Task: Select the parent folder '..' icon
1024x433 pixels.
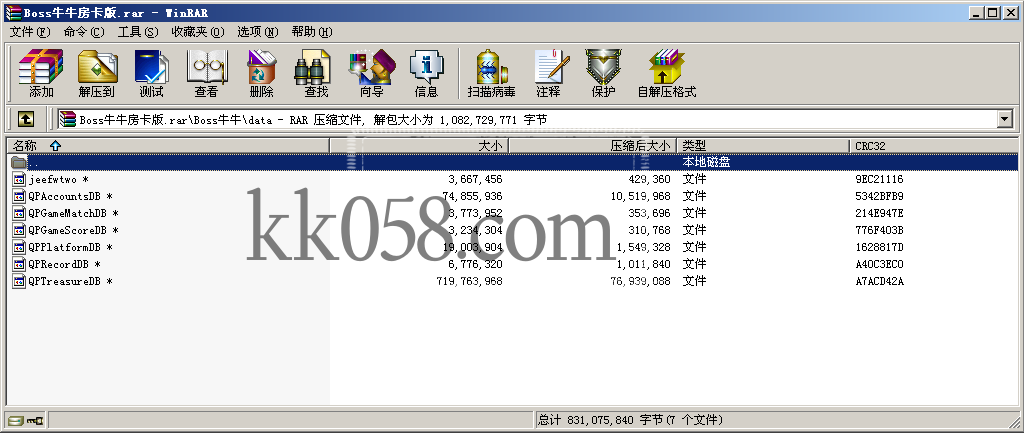Action: [x=19, y=162]
